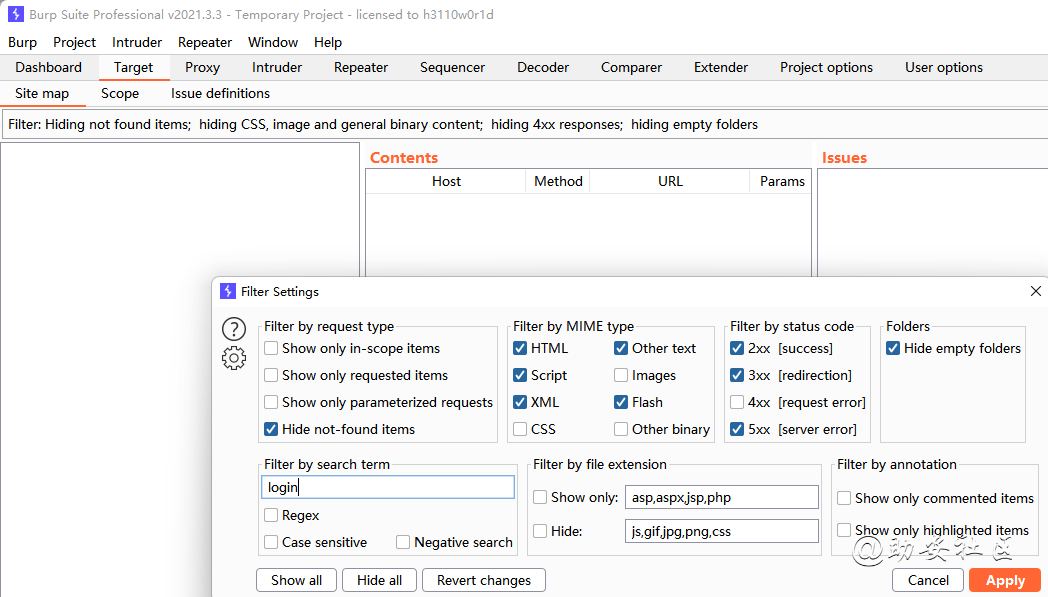This screenshot has height=597, width=1048.
Task: Open the Project options tab
Action: coord(826,68)
